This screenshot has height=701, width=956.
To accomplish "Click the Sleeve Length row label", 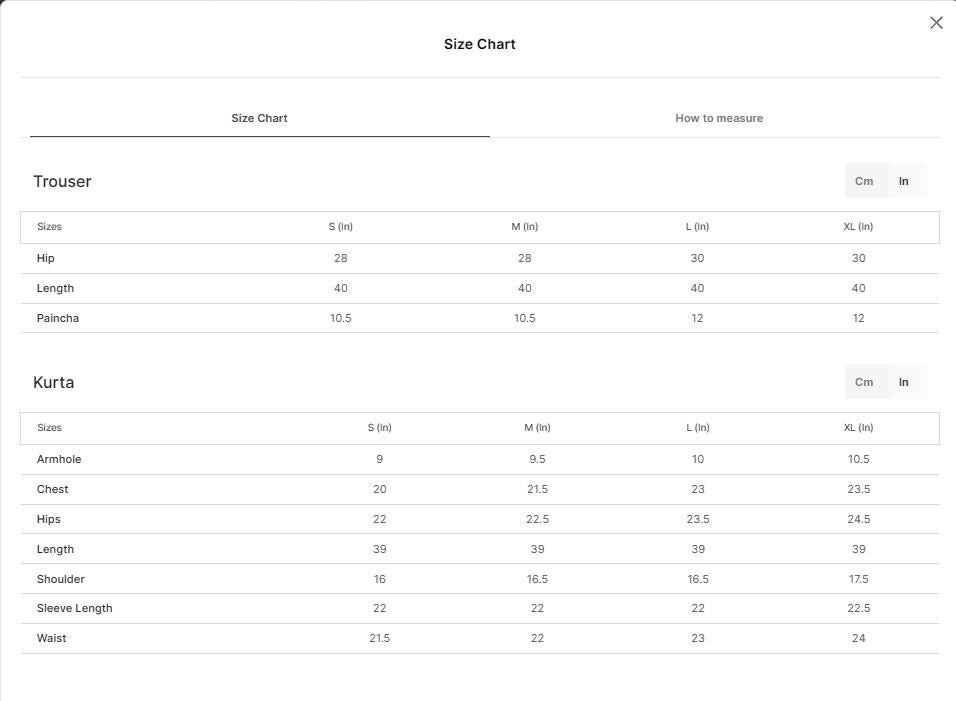I will pyautogui.click(x=74, y=608).
